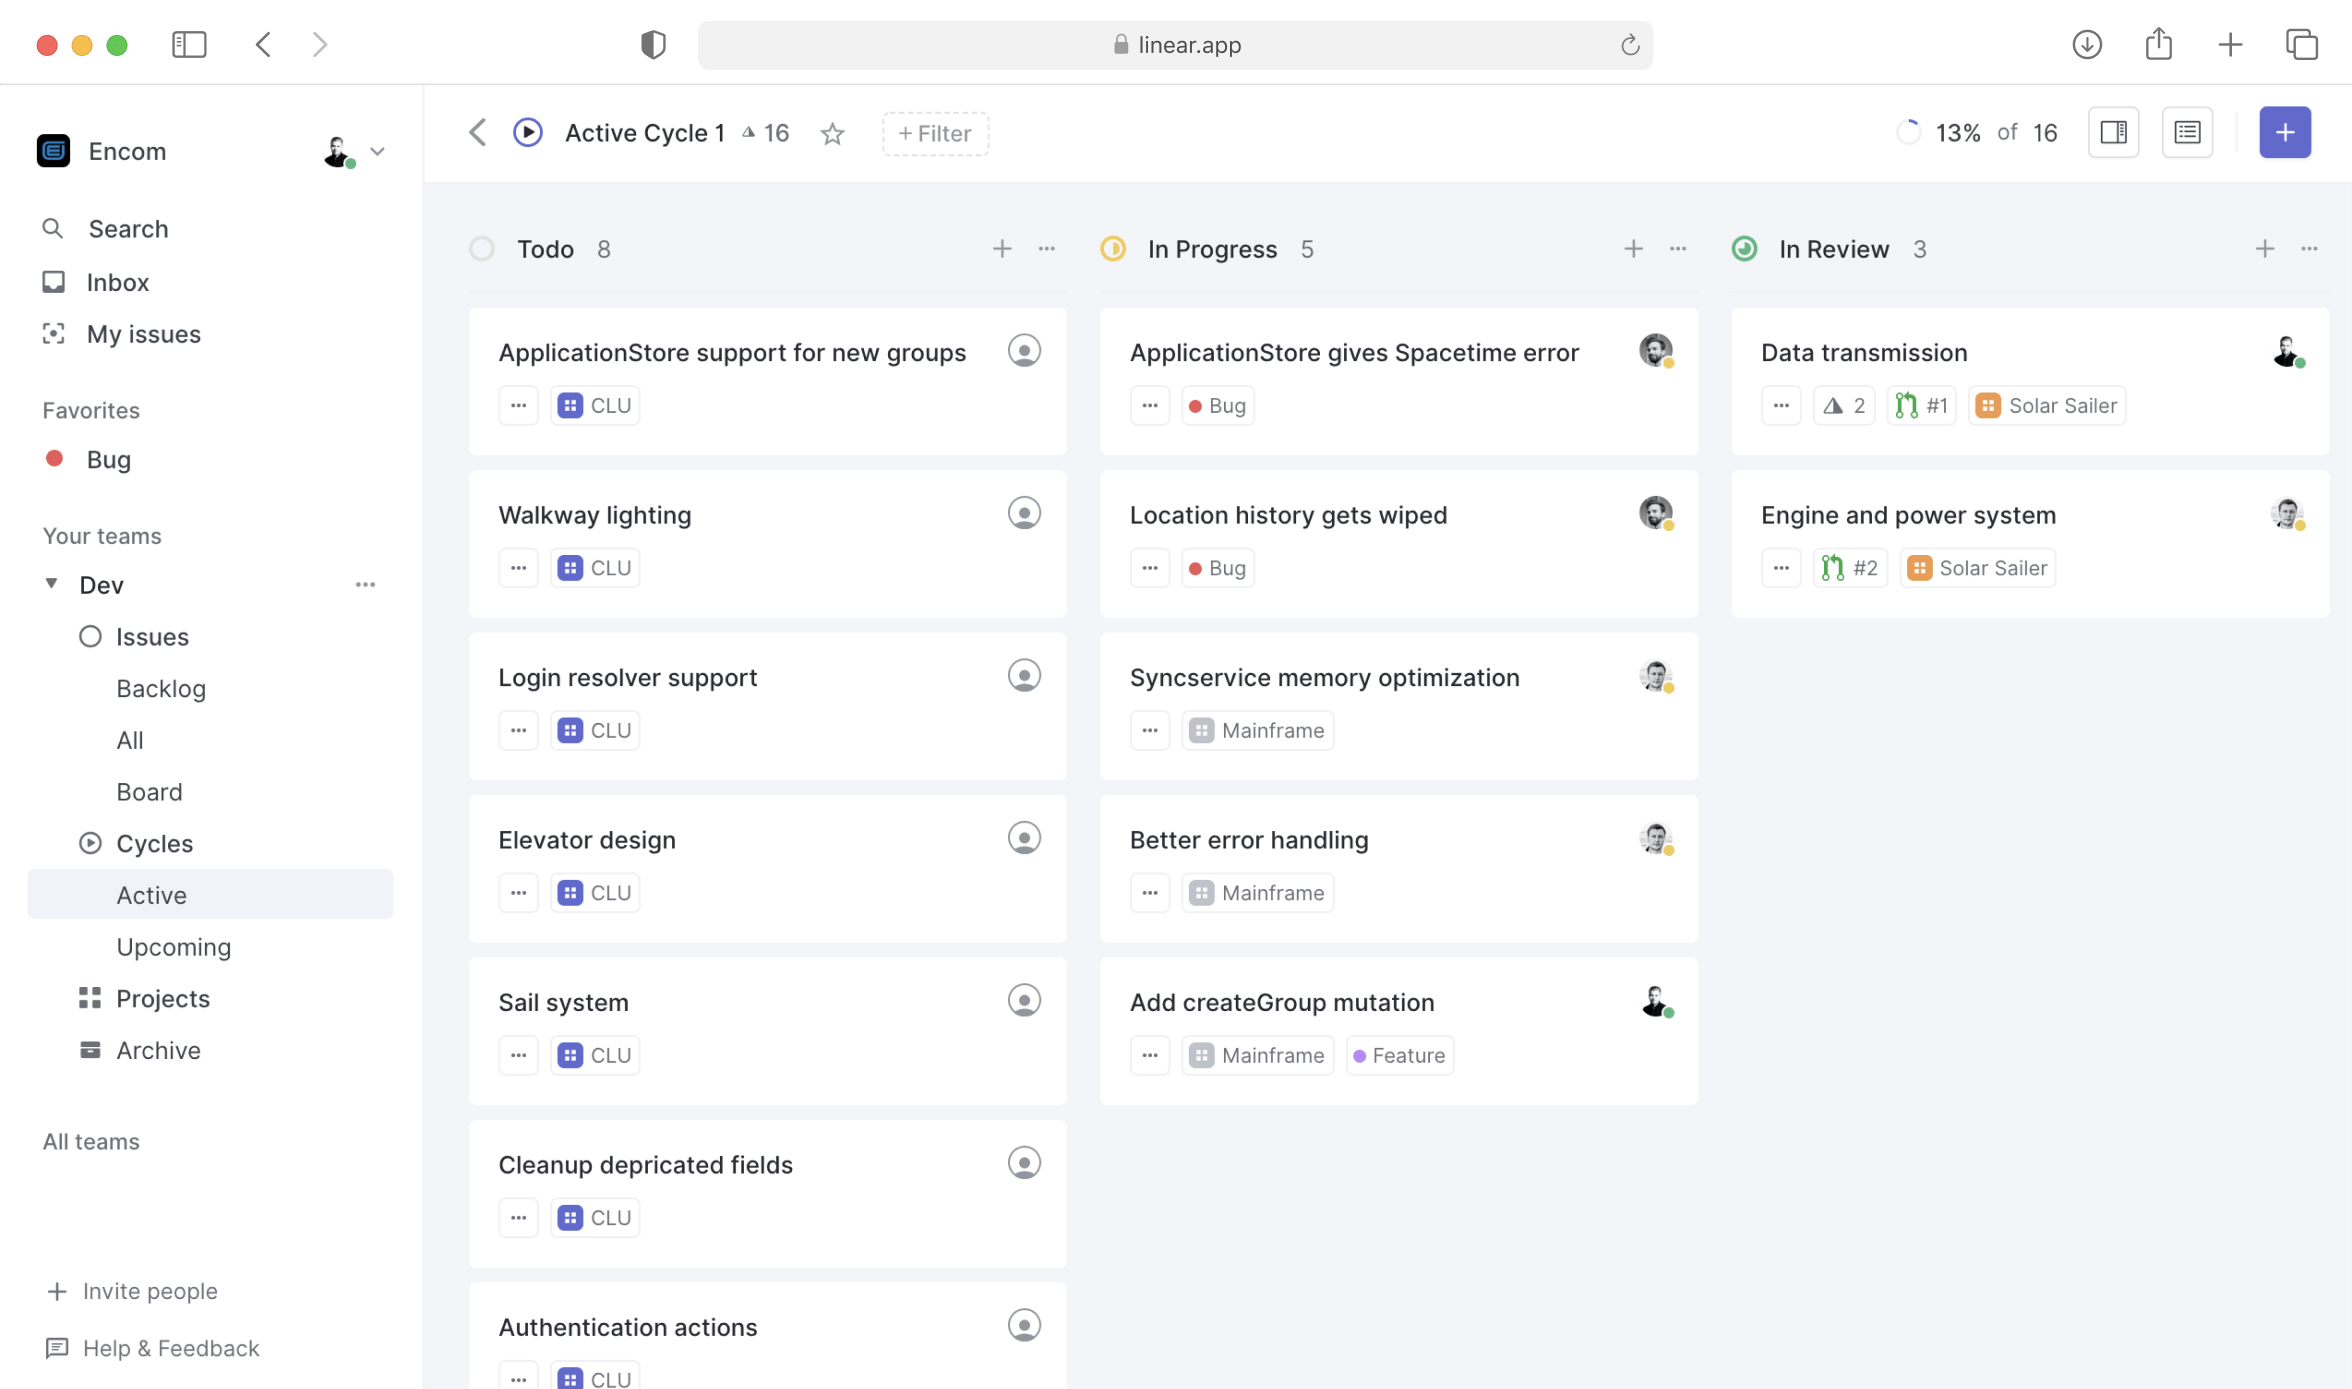
Task: Click the blue create new issue button
Action: (2284, 133)
